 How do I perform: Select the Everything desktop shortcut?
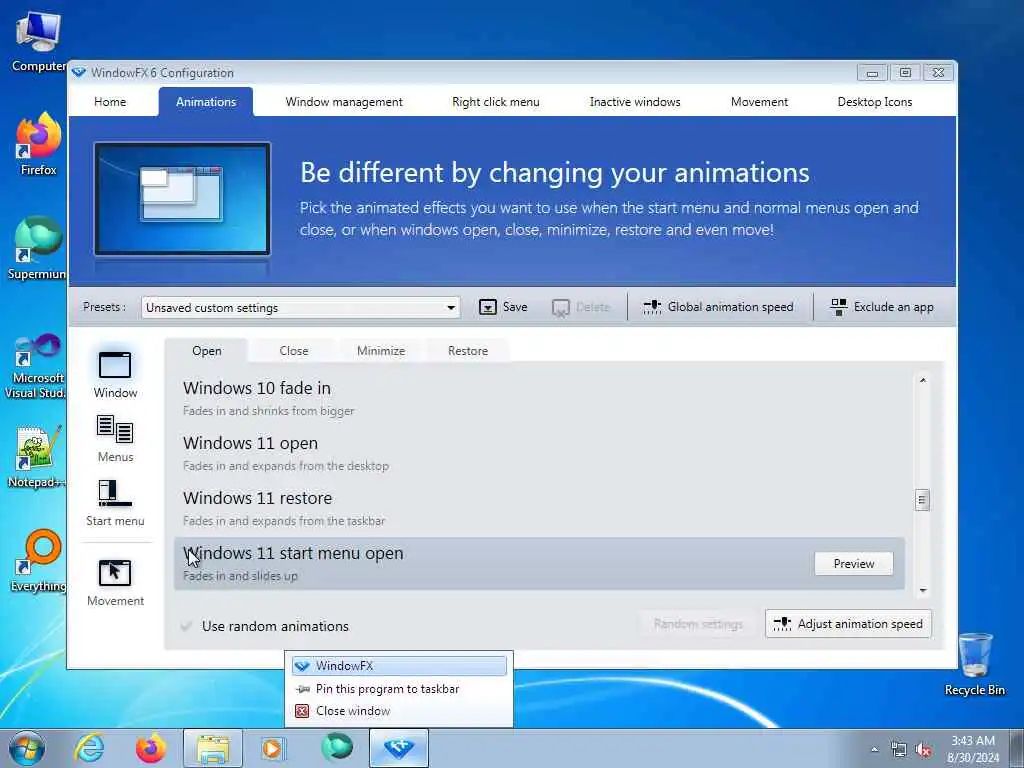(x=38, y=560)
